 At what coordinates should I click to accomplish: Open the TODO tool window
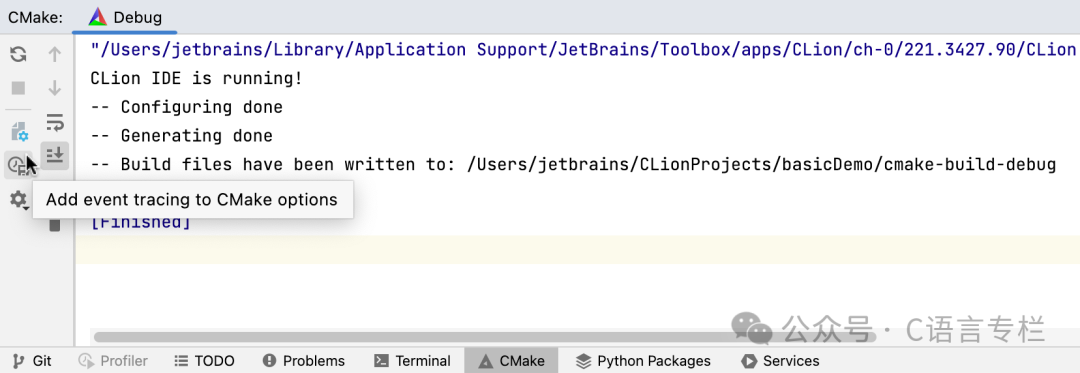click(x=205, y=361)
